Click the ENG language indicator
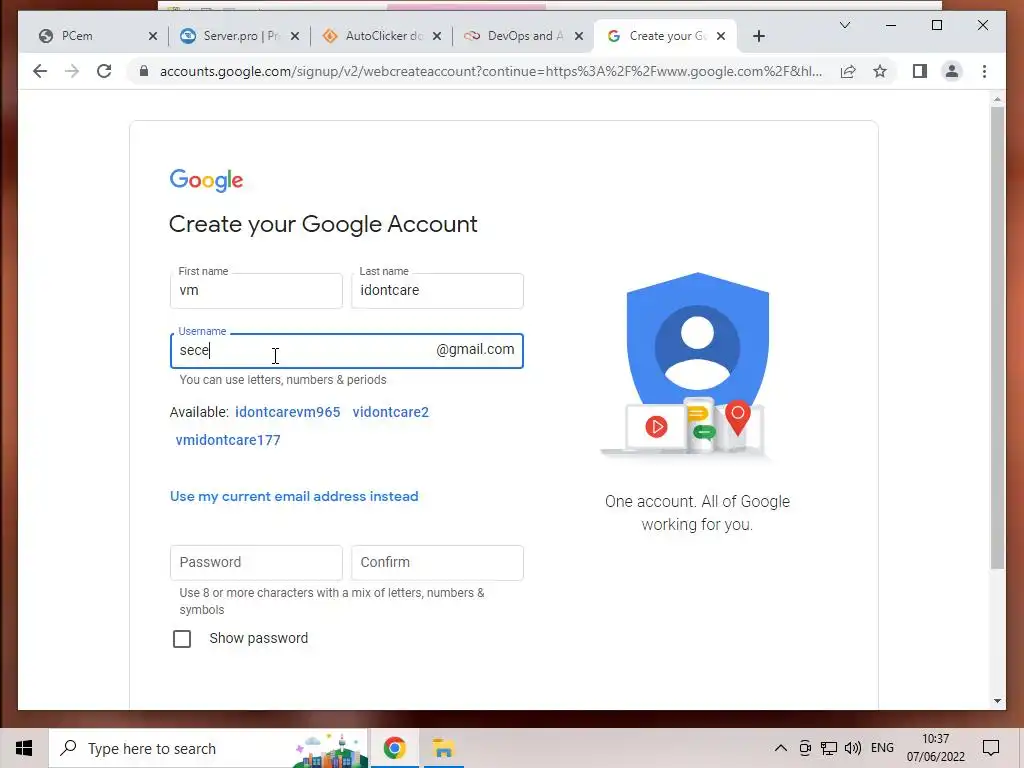The width and height of the screenshot is (1024, 768). tap(882, 748)
